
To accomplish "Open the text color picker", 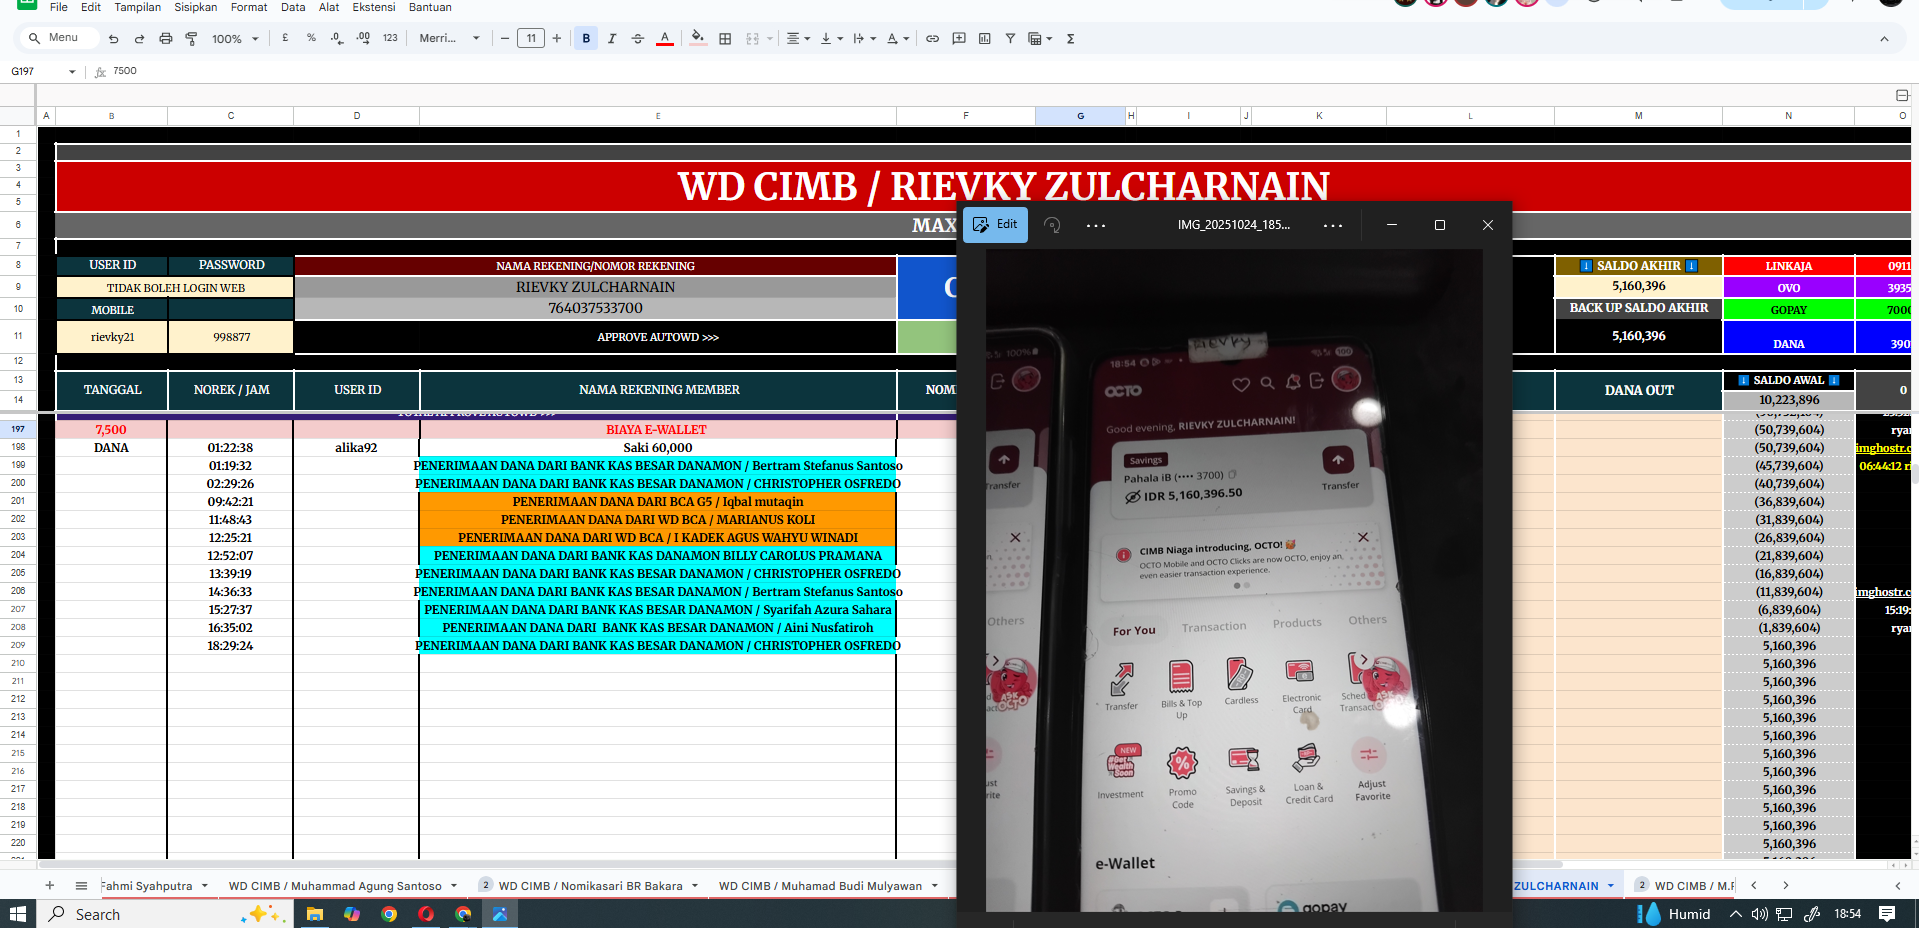I will 665,38.
